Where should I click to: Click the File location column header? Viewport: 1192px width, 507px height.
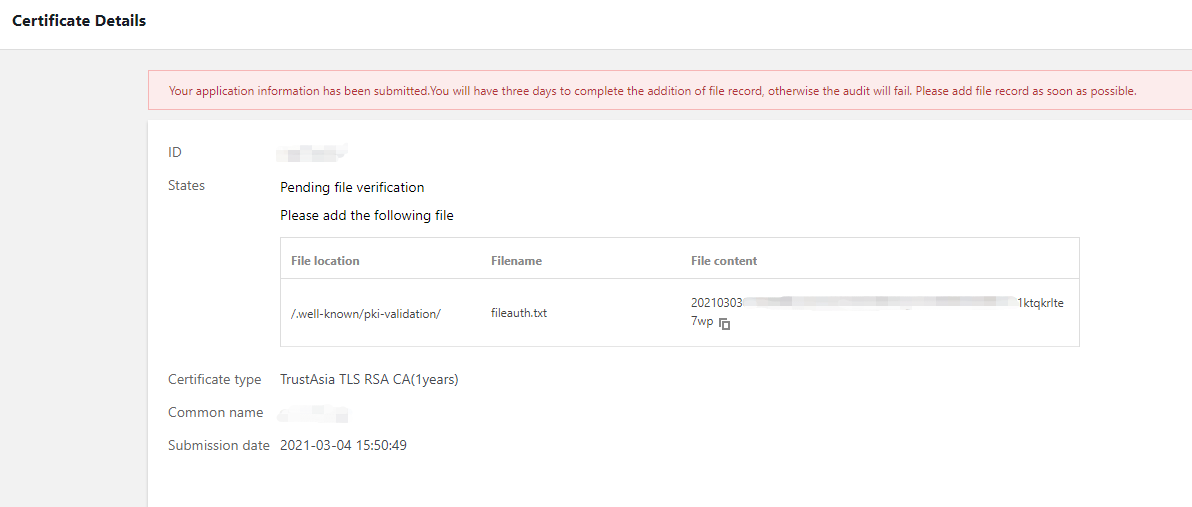click(325, 261)
